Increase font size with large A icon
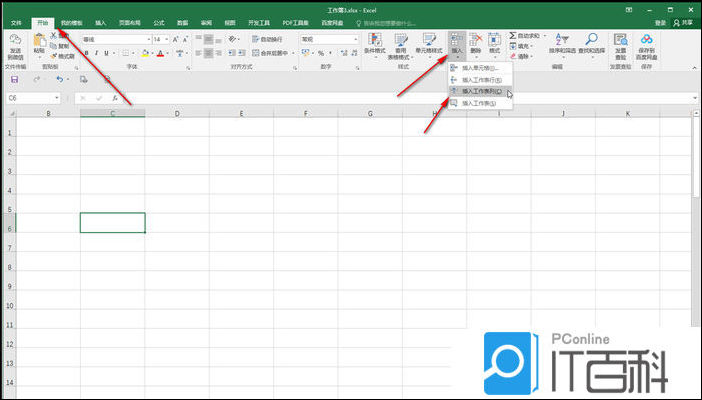The image size is (702, 400). point(175,39)
